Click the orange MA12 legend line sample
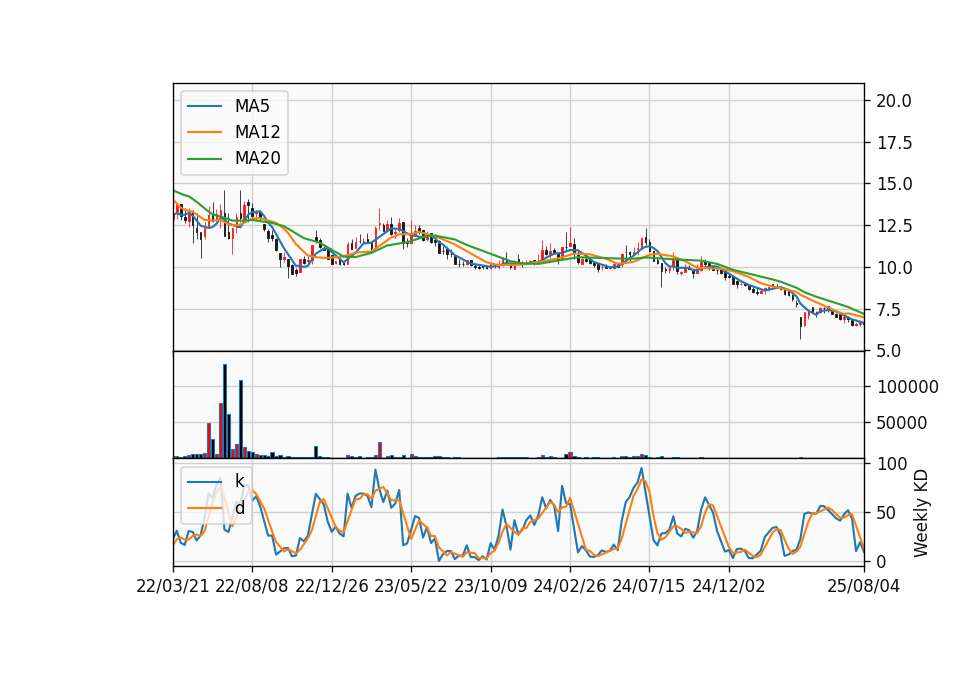 pos(204,132)
